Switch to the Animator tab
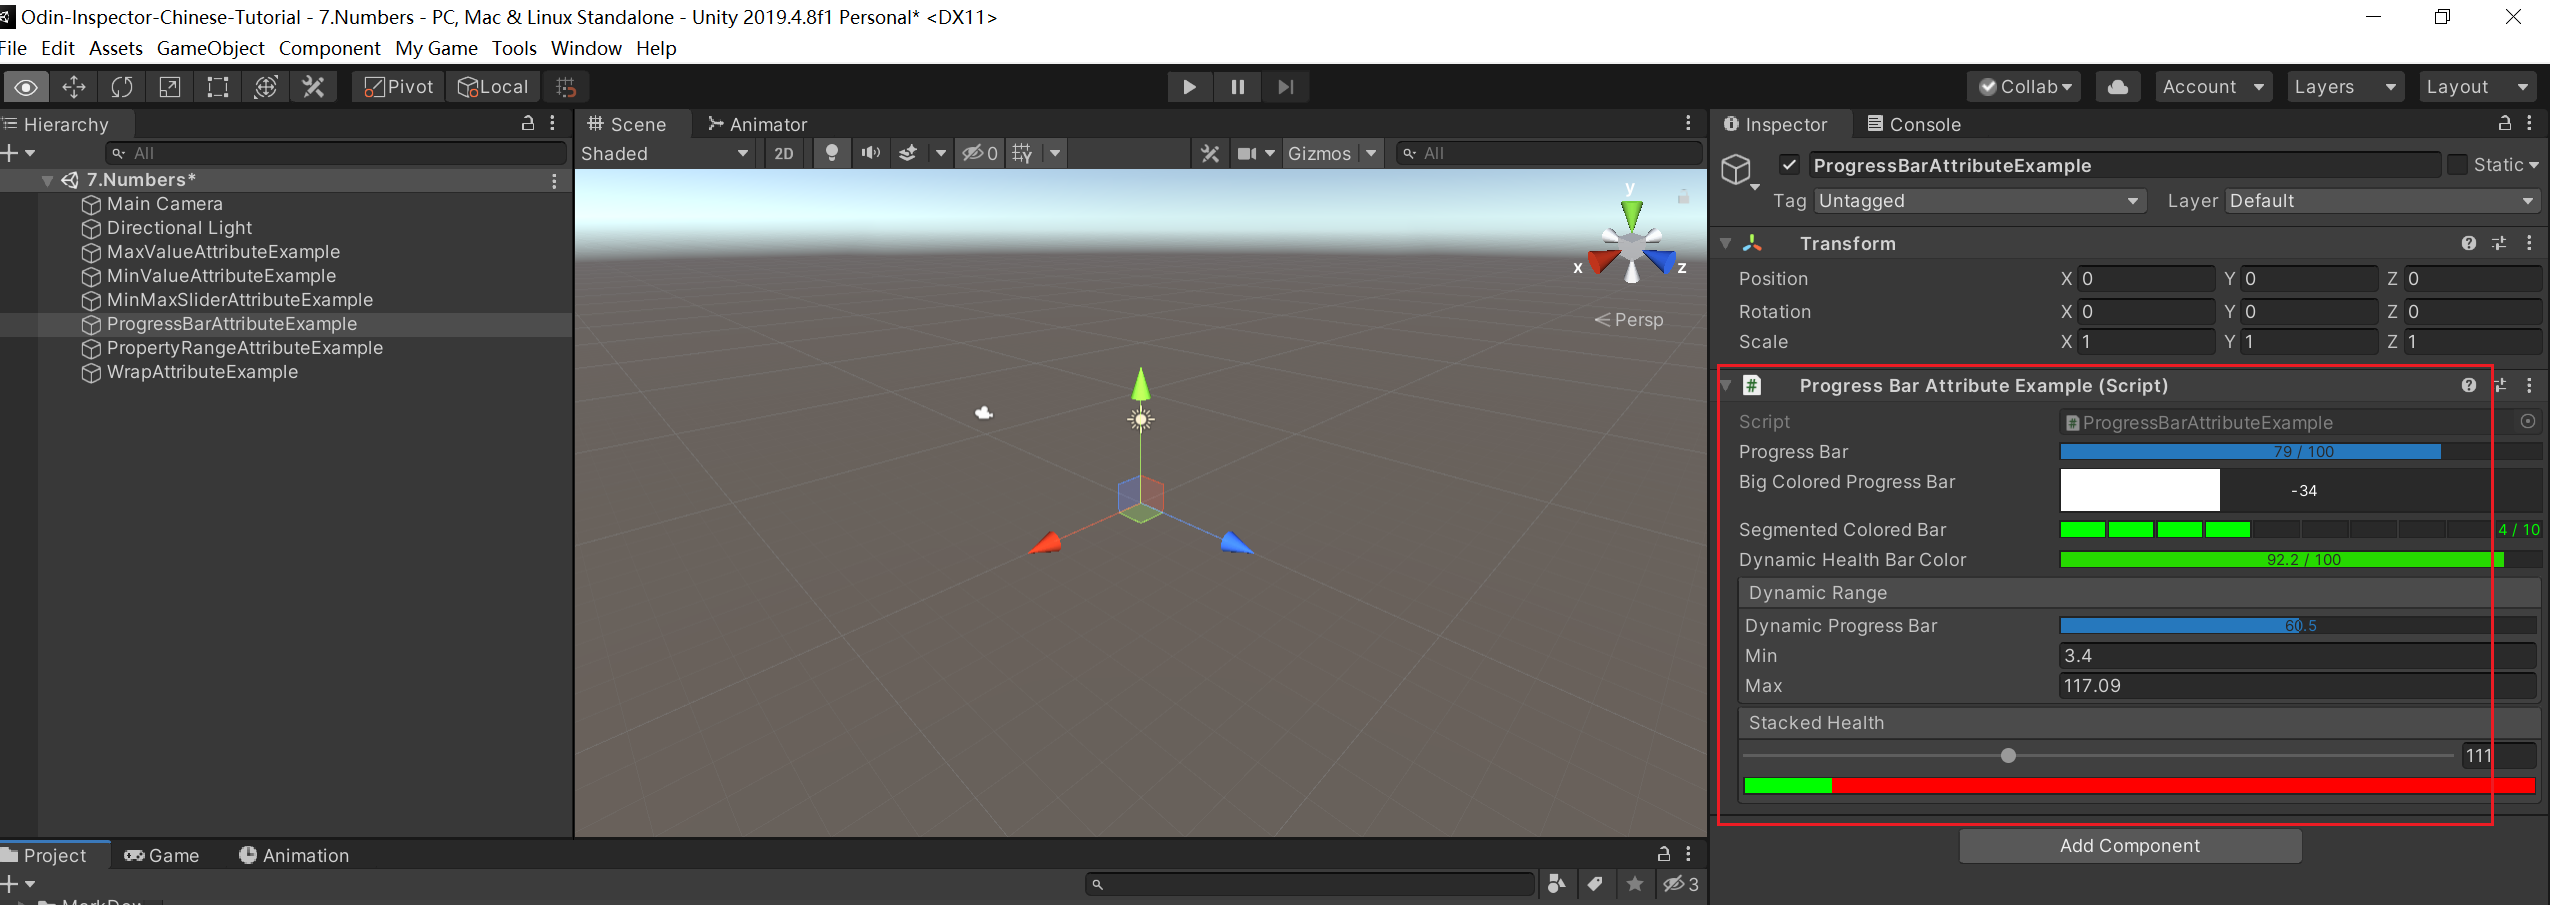Image resolution: width=2550 pixels, height=905 pixels. (757, 124)
